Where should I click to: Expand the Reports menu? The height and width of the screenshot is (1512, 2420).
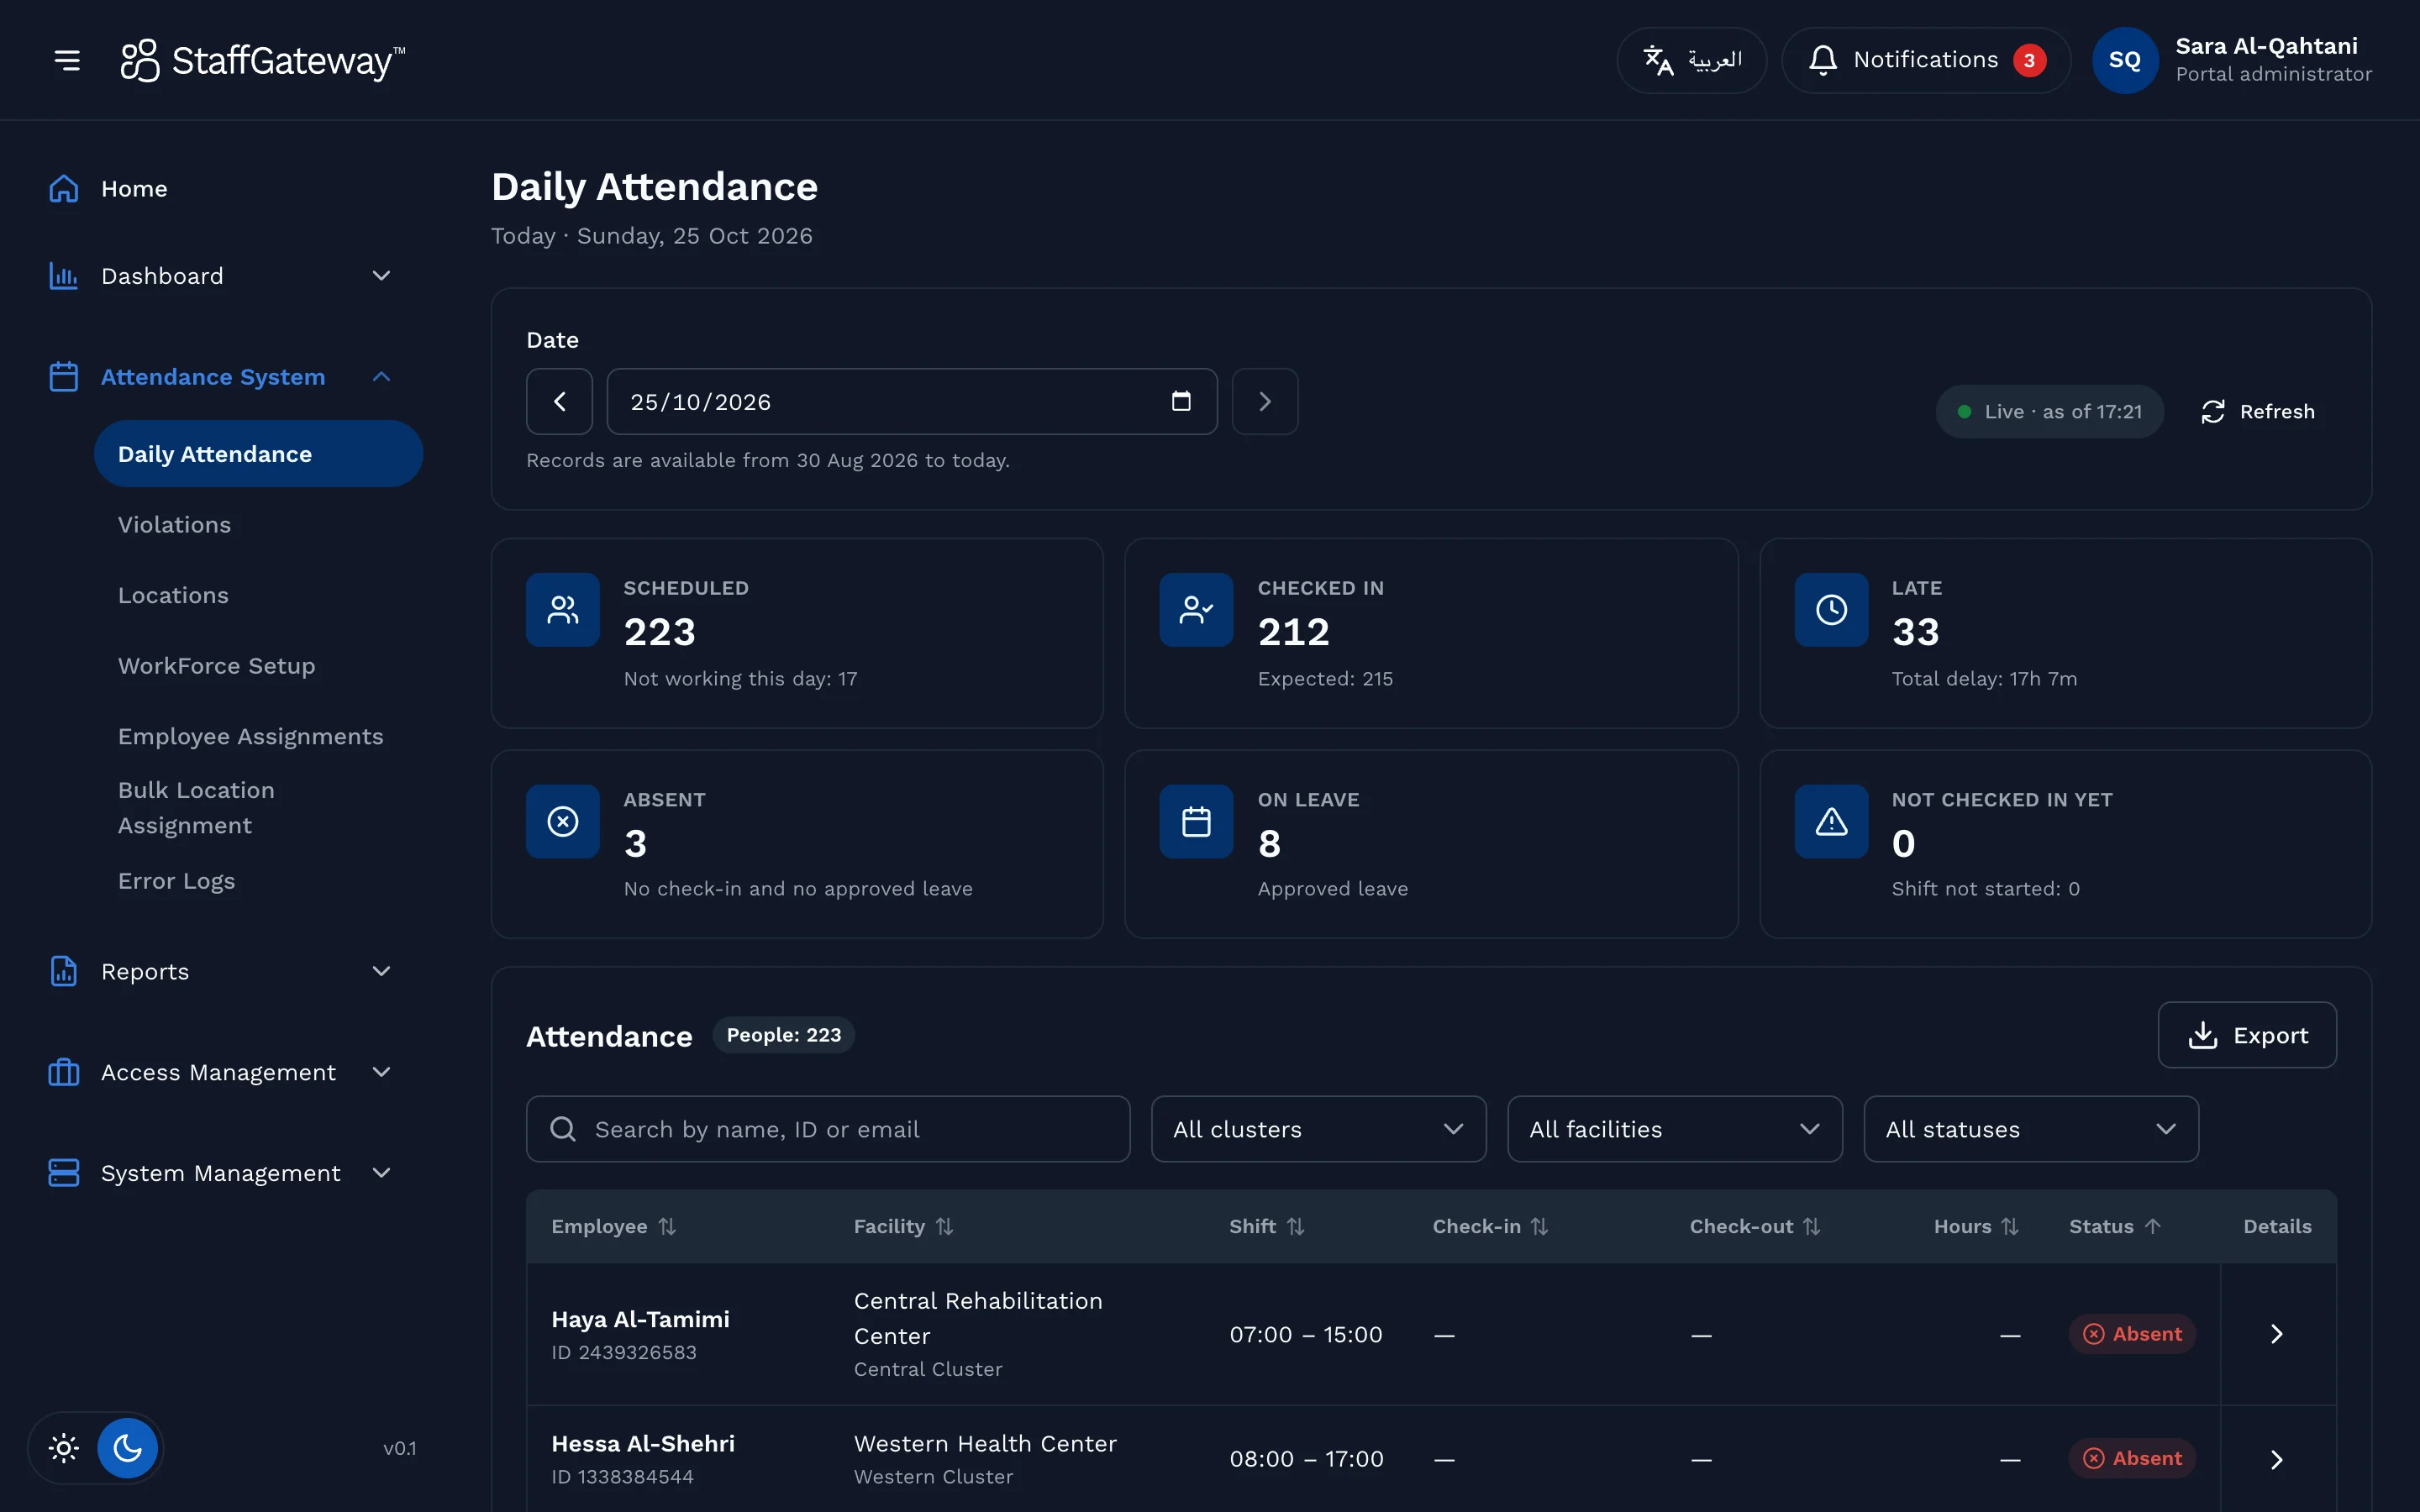click(220, 972)
